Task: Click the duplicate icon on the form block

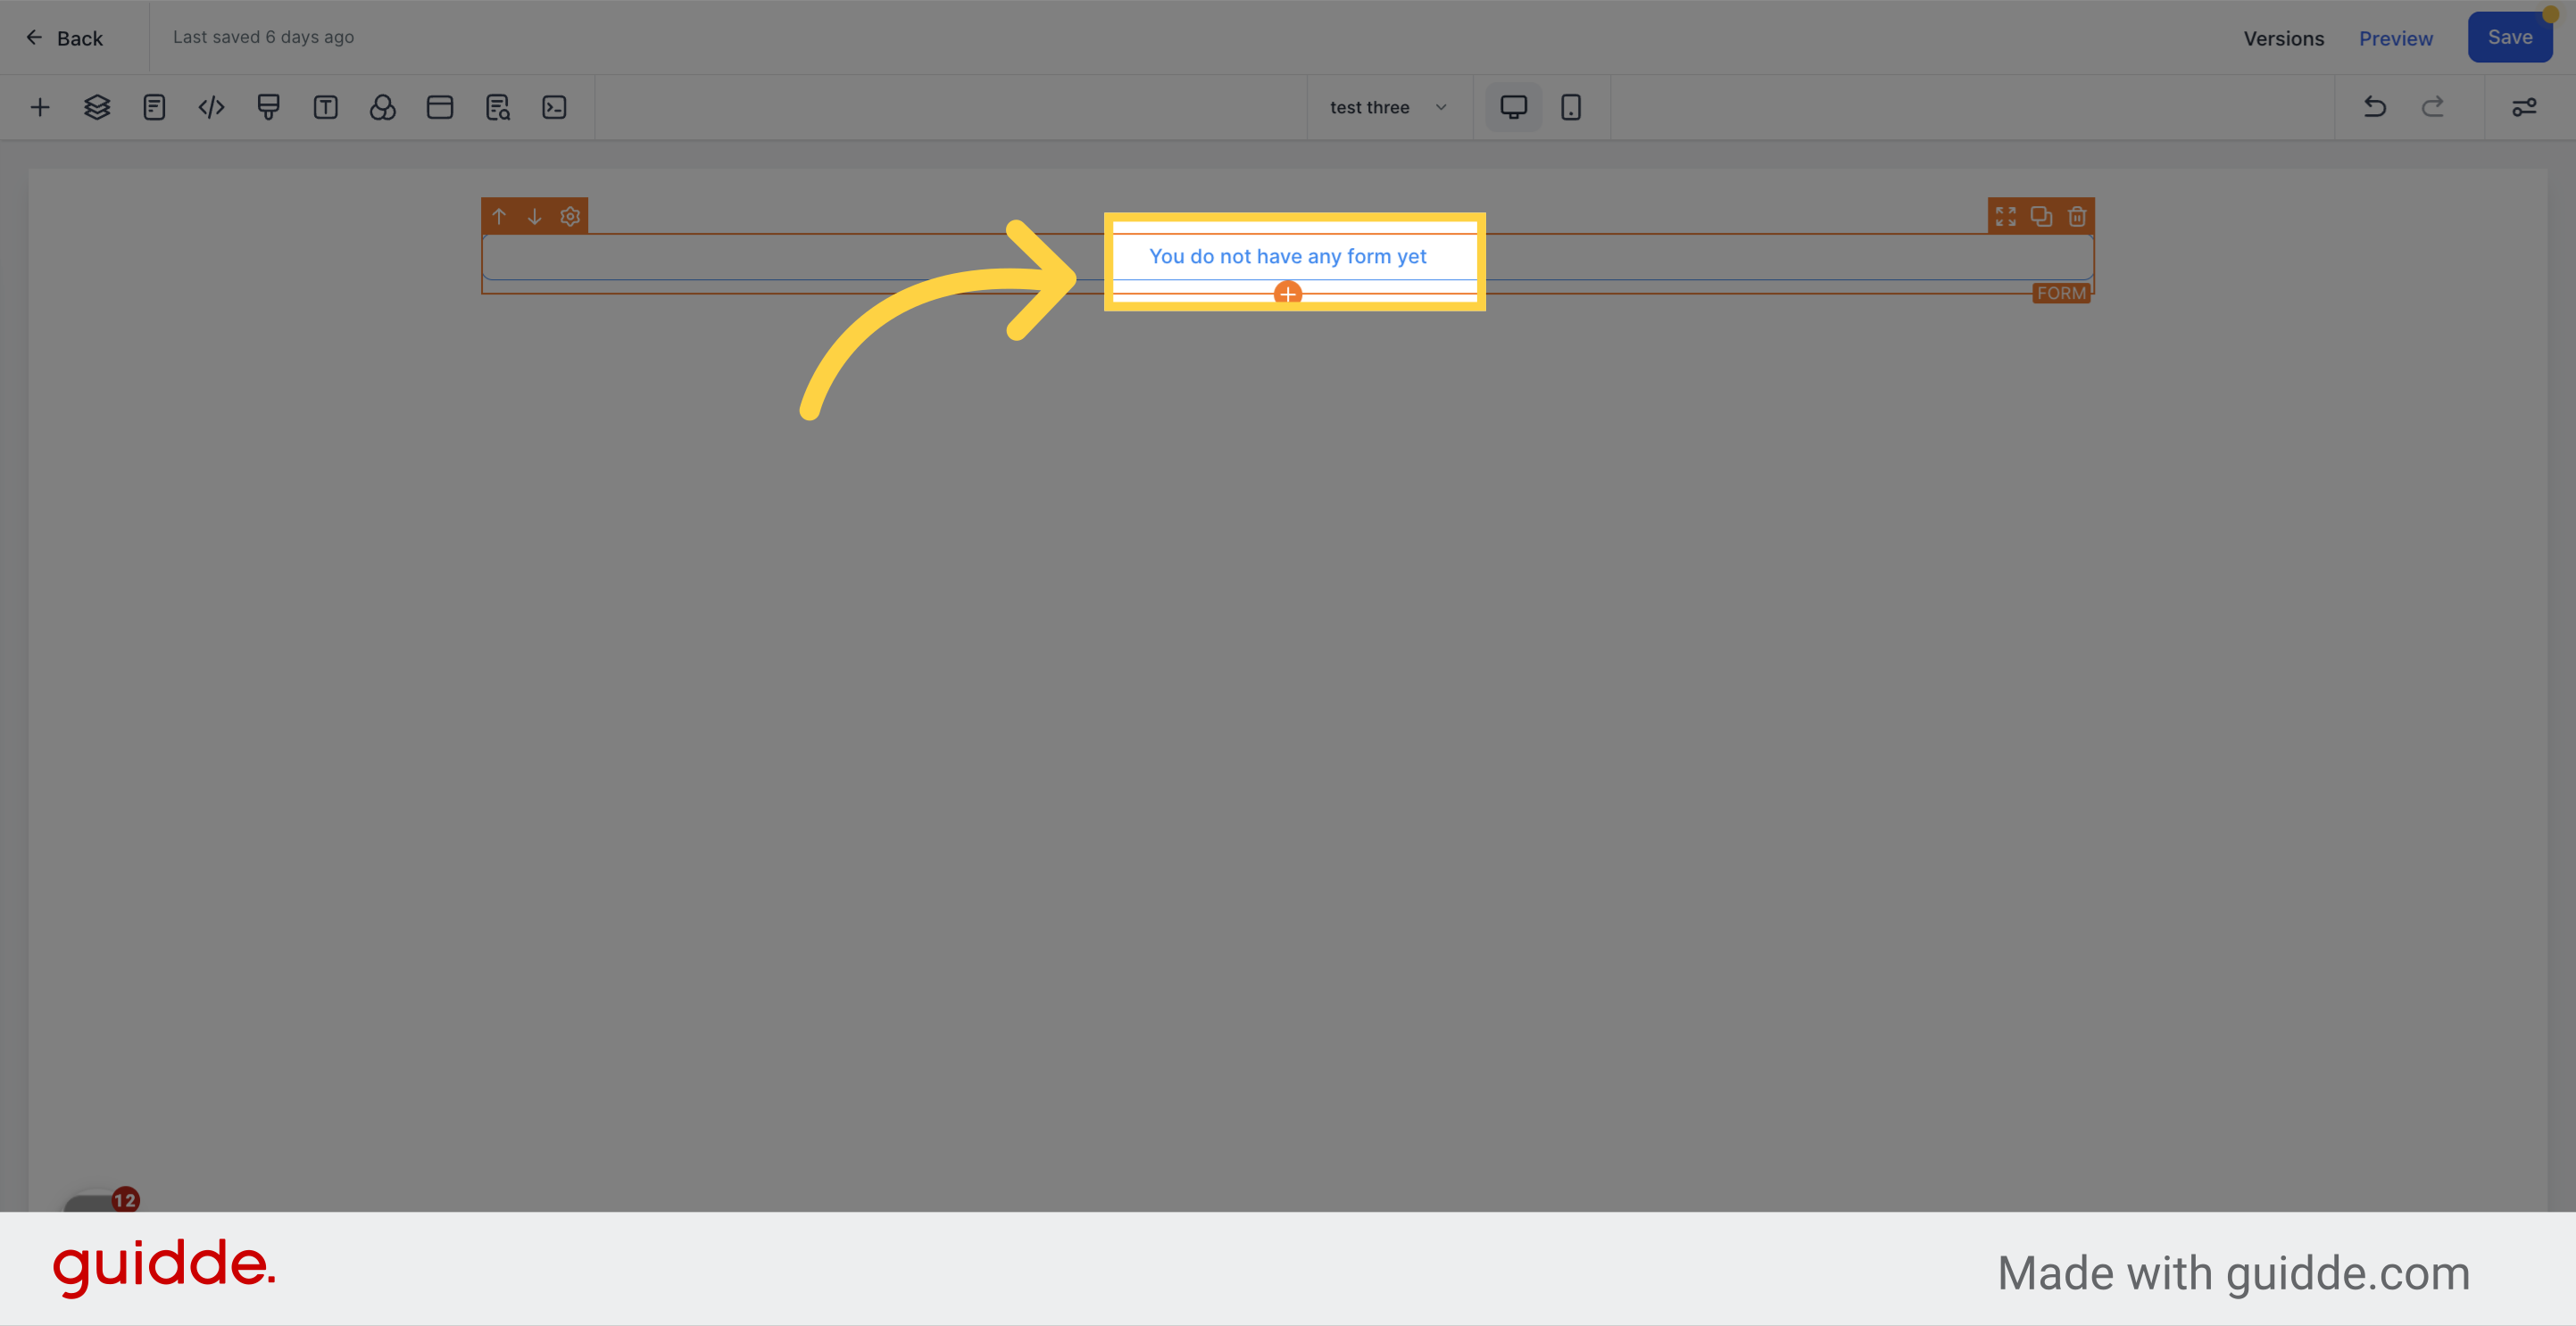Action: (2041, 216)
